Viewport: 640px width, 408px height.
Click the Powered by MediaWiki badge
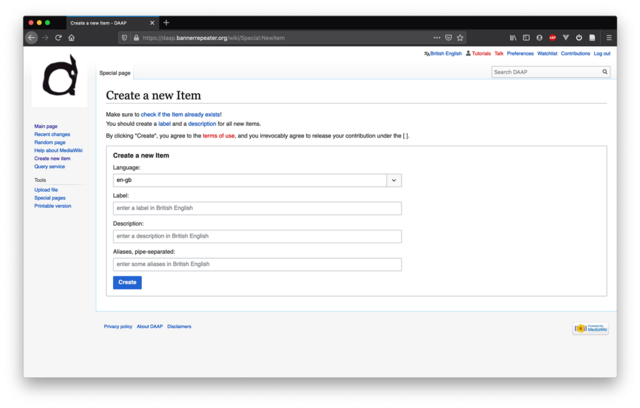point(590,328)
